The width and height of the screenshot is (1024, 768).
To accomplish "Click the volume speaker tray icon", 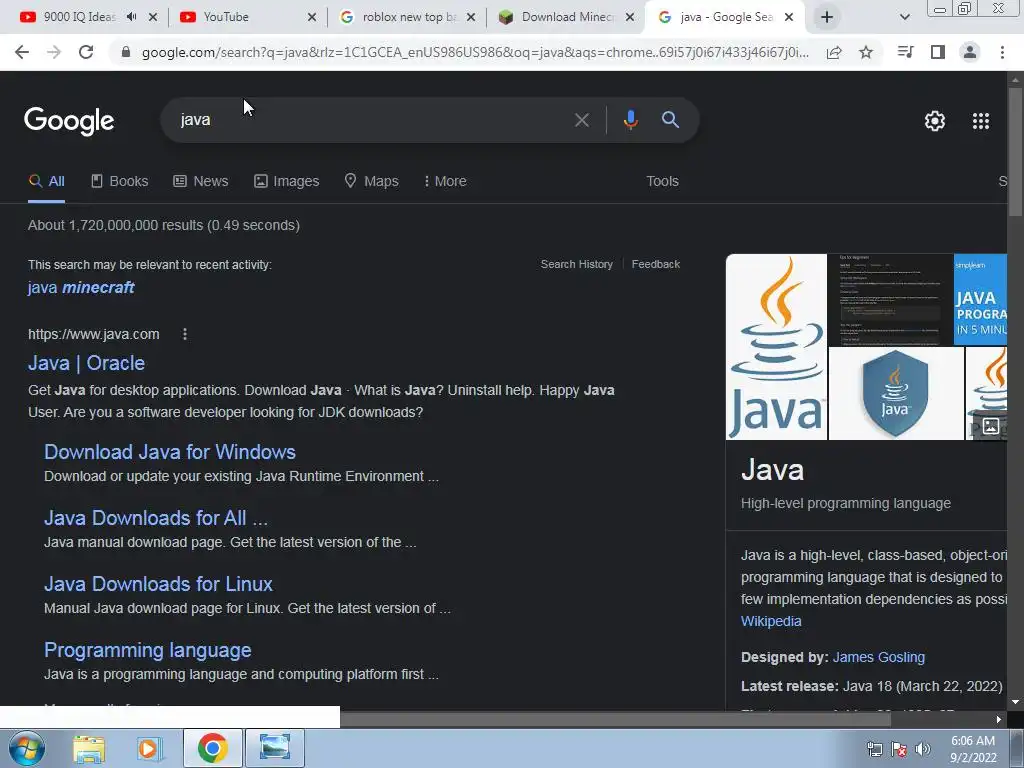I will point(923,749).
